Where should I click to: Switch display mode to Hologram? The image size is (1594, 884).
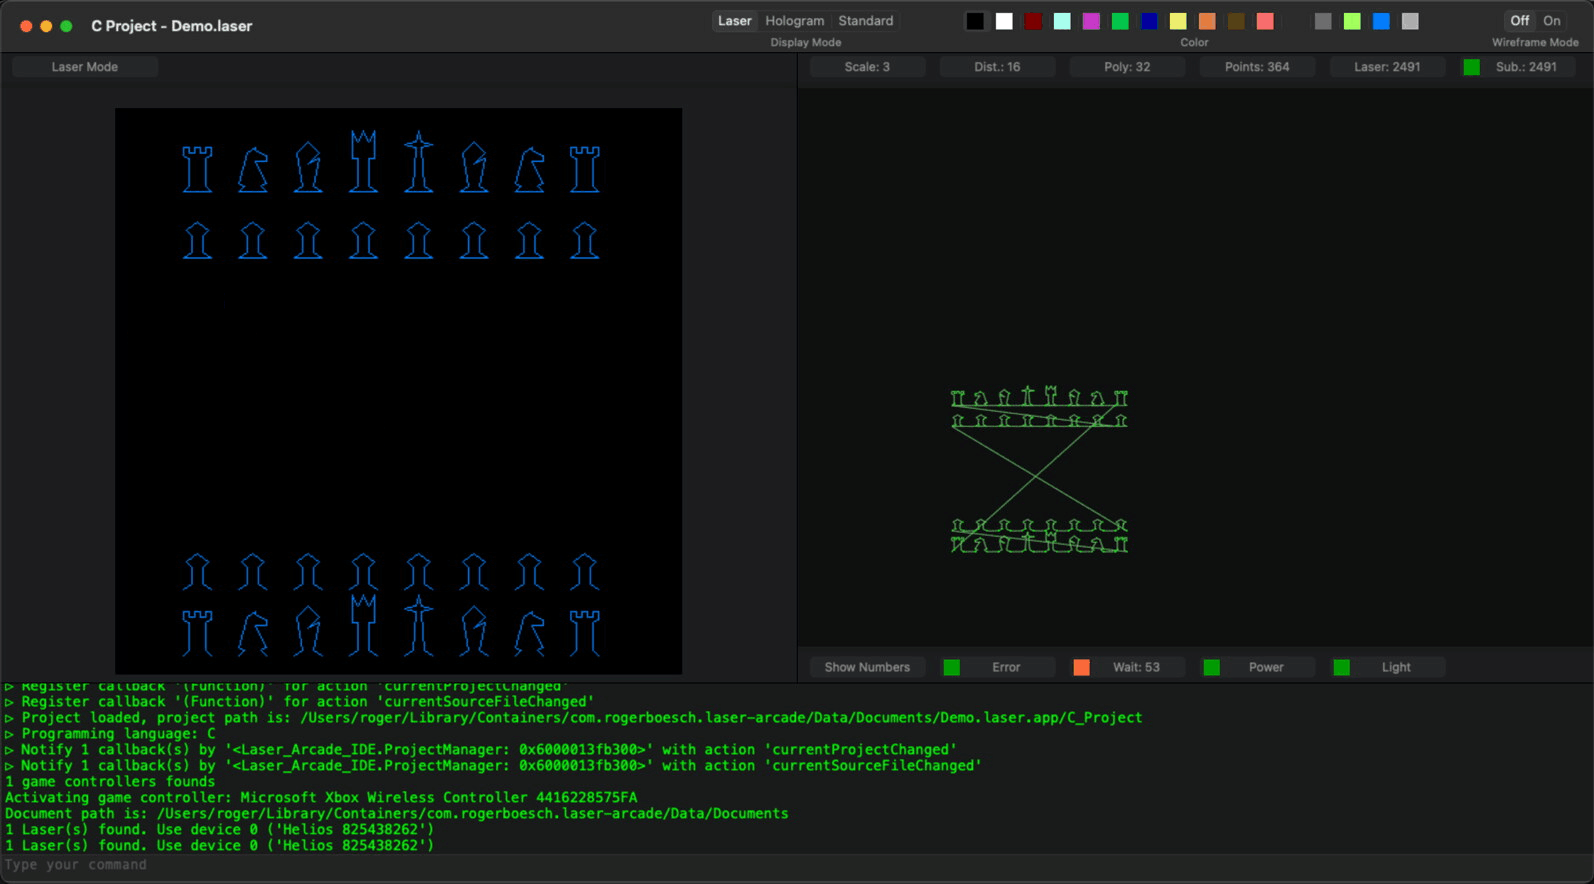point(794,21)
